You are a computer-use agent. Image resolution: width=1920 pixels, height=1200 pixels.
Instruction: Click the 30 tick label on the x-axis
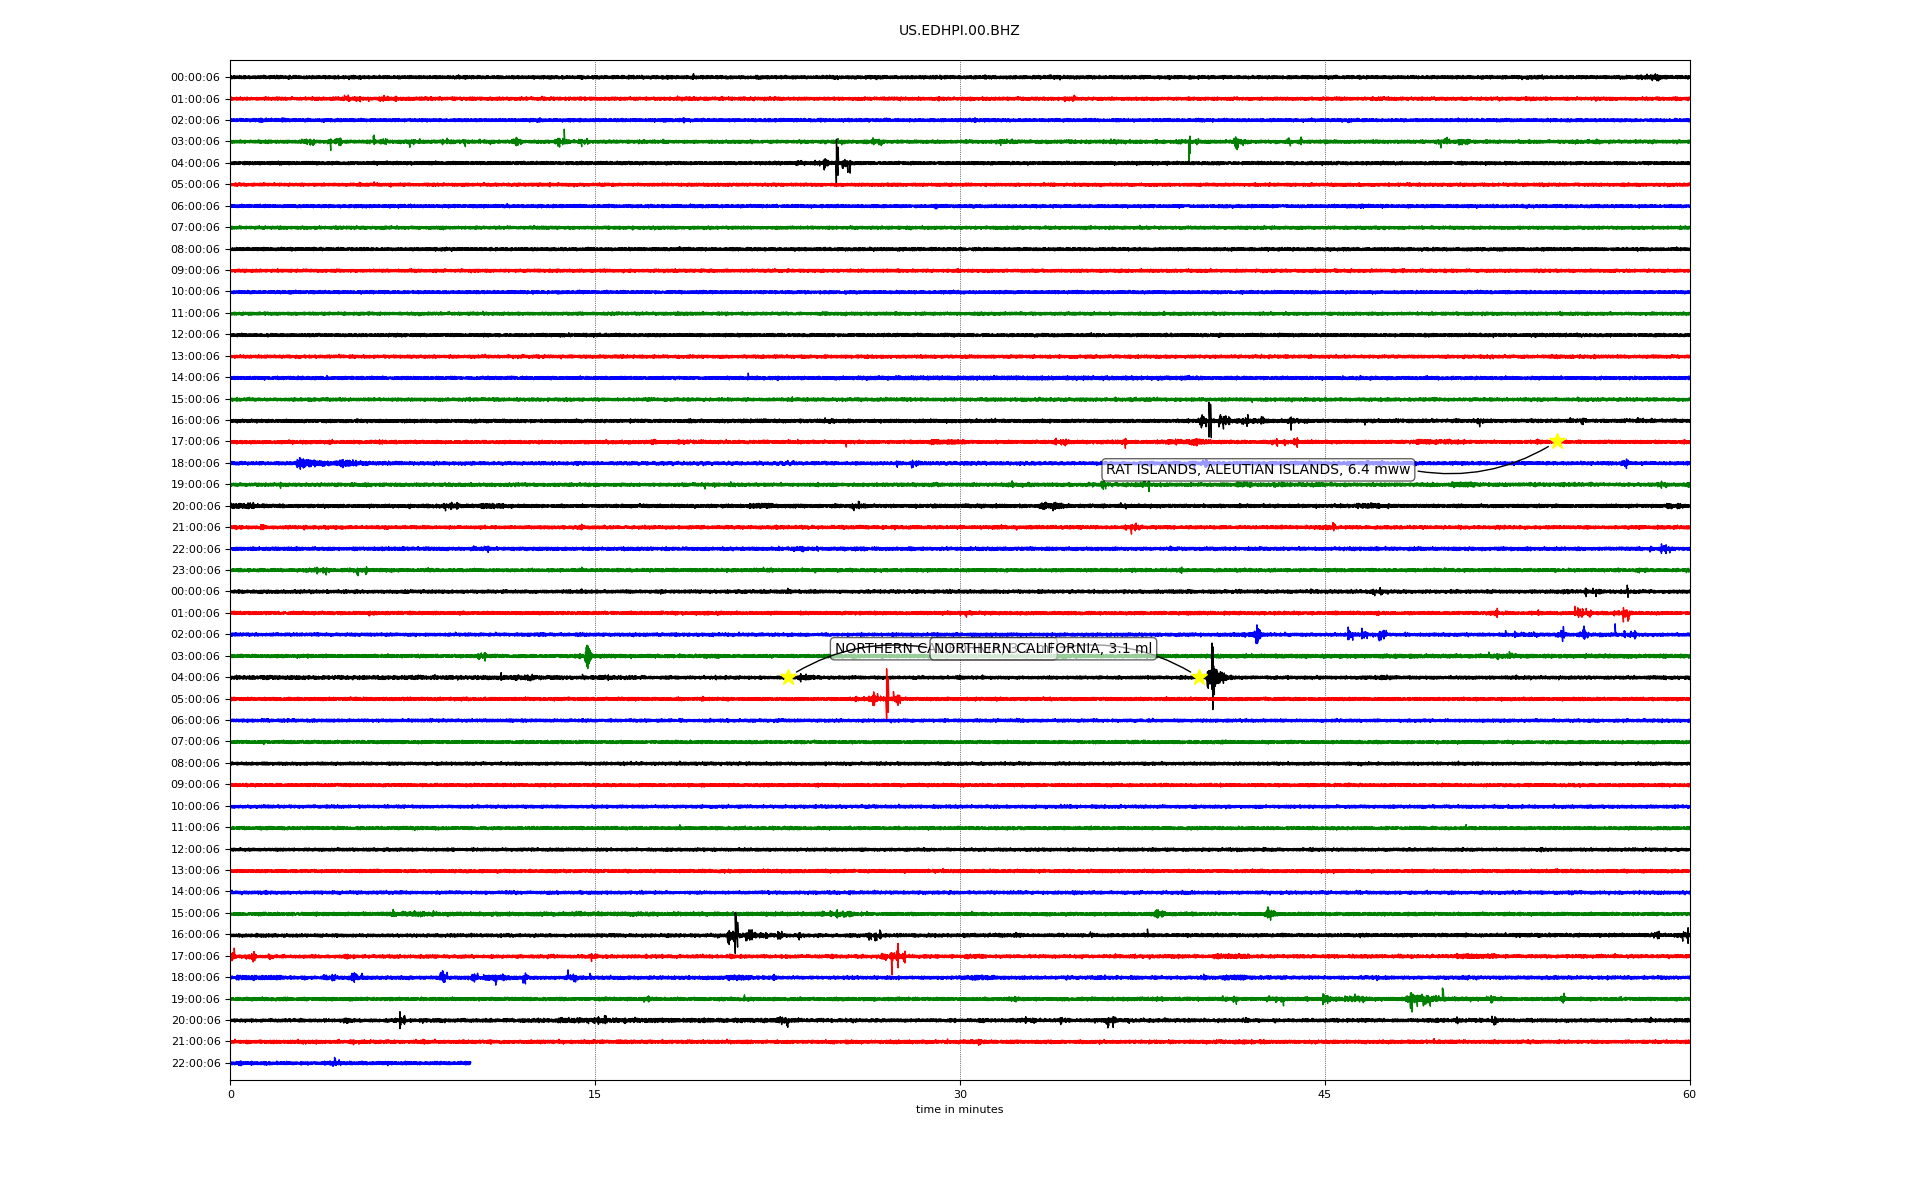tap(960, 1094)
